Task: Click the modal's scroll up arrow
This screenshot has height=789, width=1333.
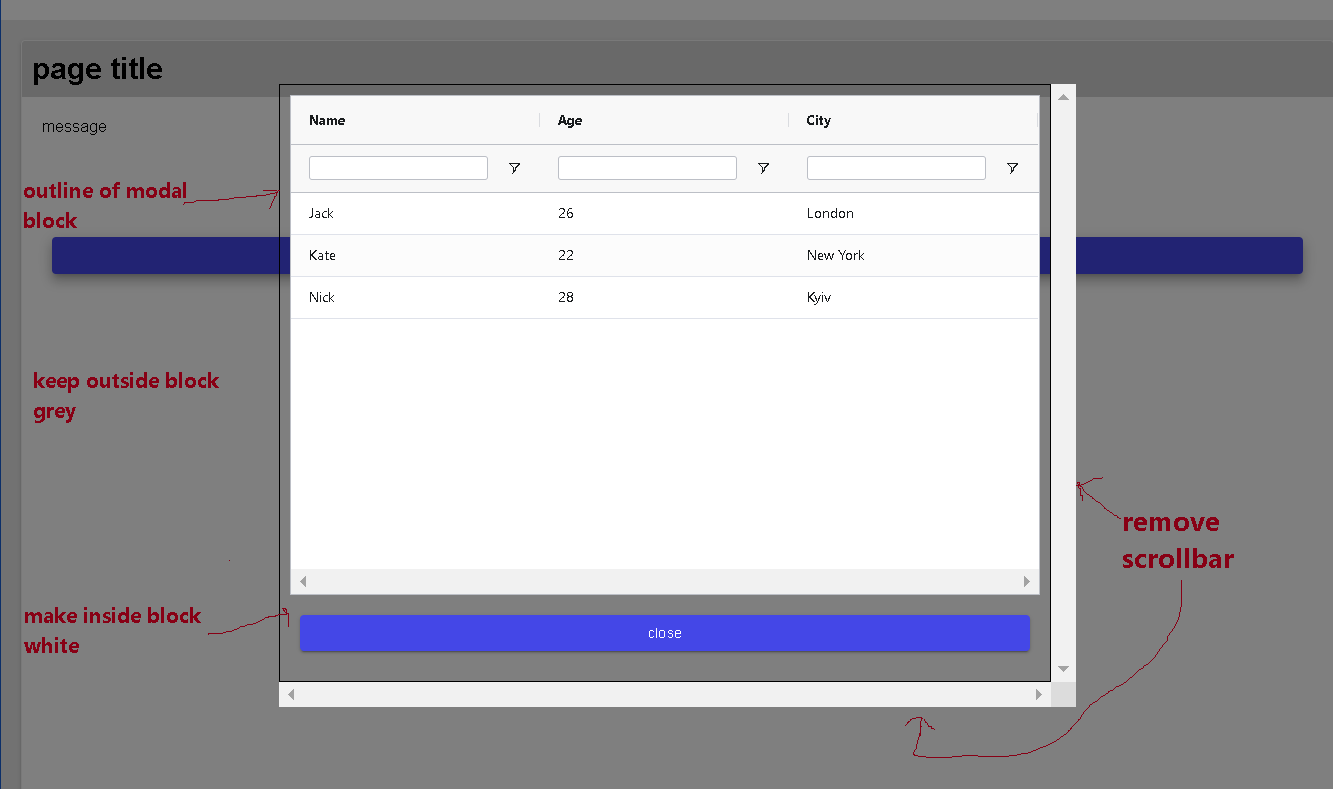Action: pyautogui.click(x=1063, y=97)
